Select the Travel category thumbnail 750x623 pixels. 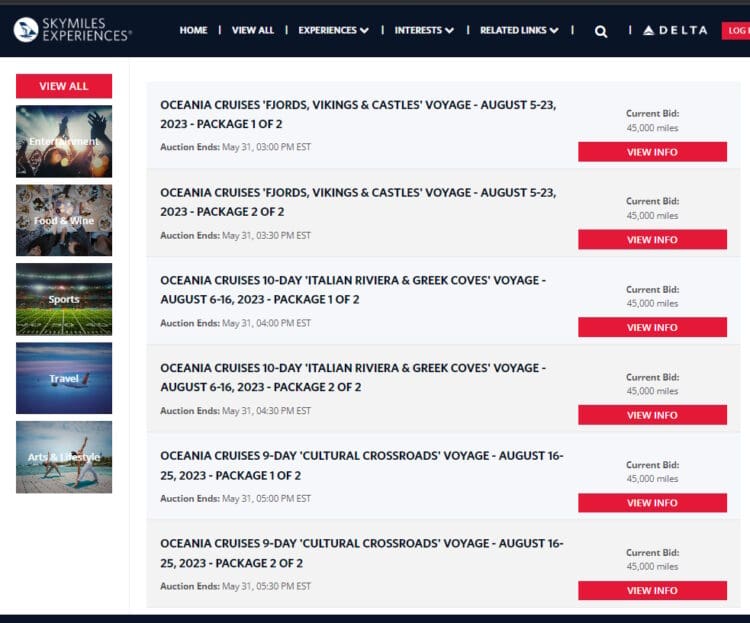click(64, 378)
